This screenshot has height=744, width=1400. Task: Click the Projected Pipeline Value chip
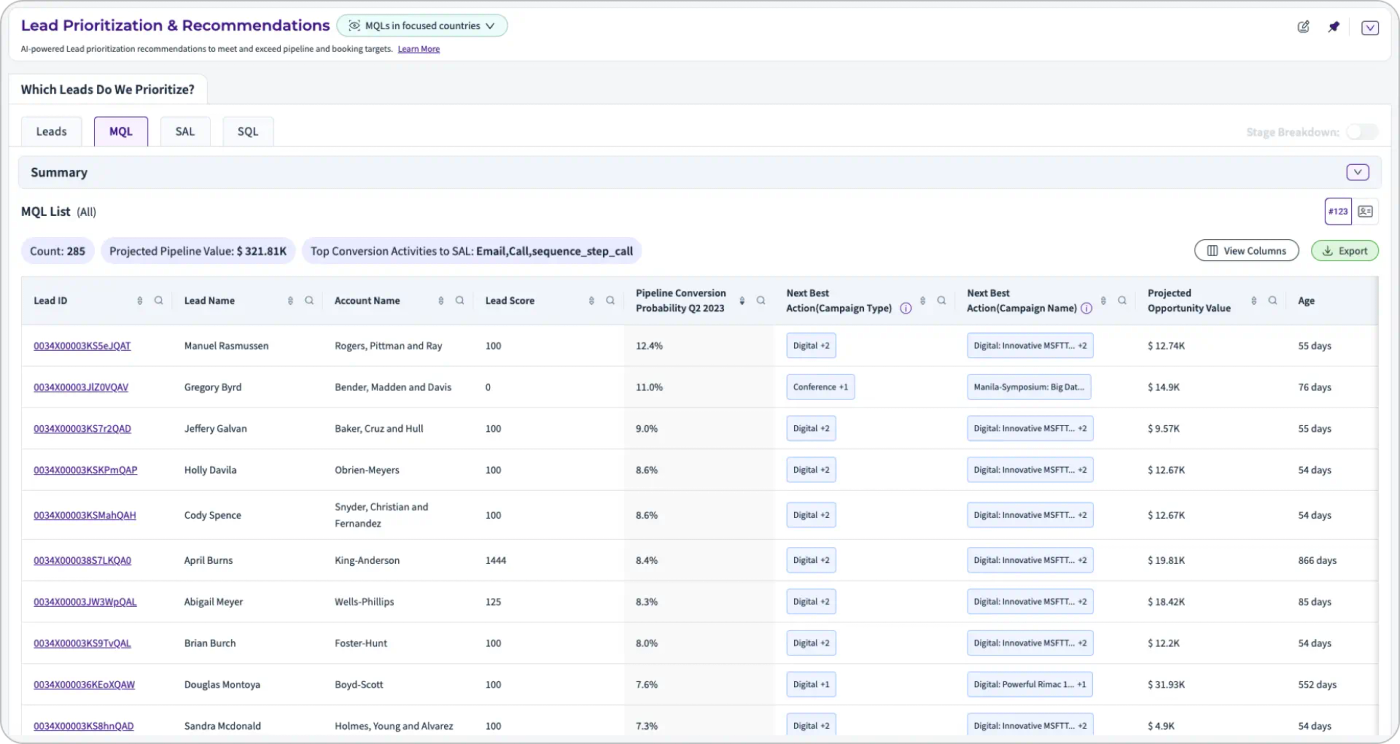198,251
